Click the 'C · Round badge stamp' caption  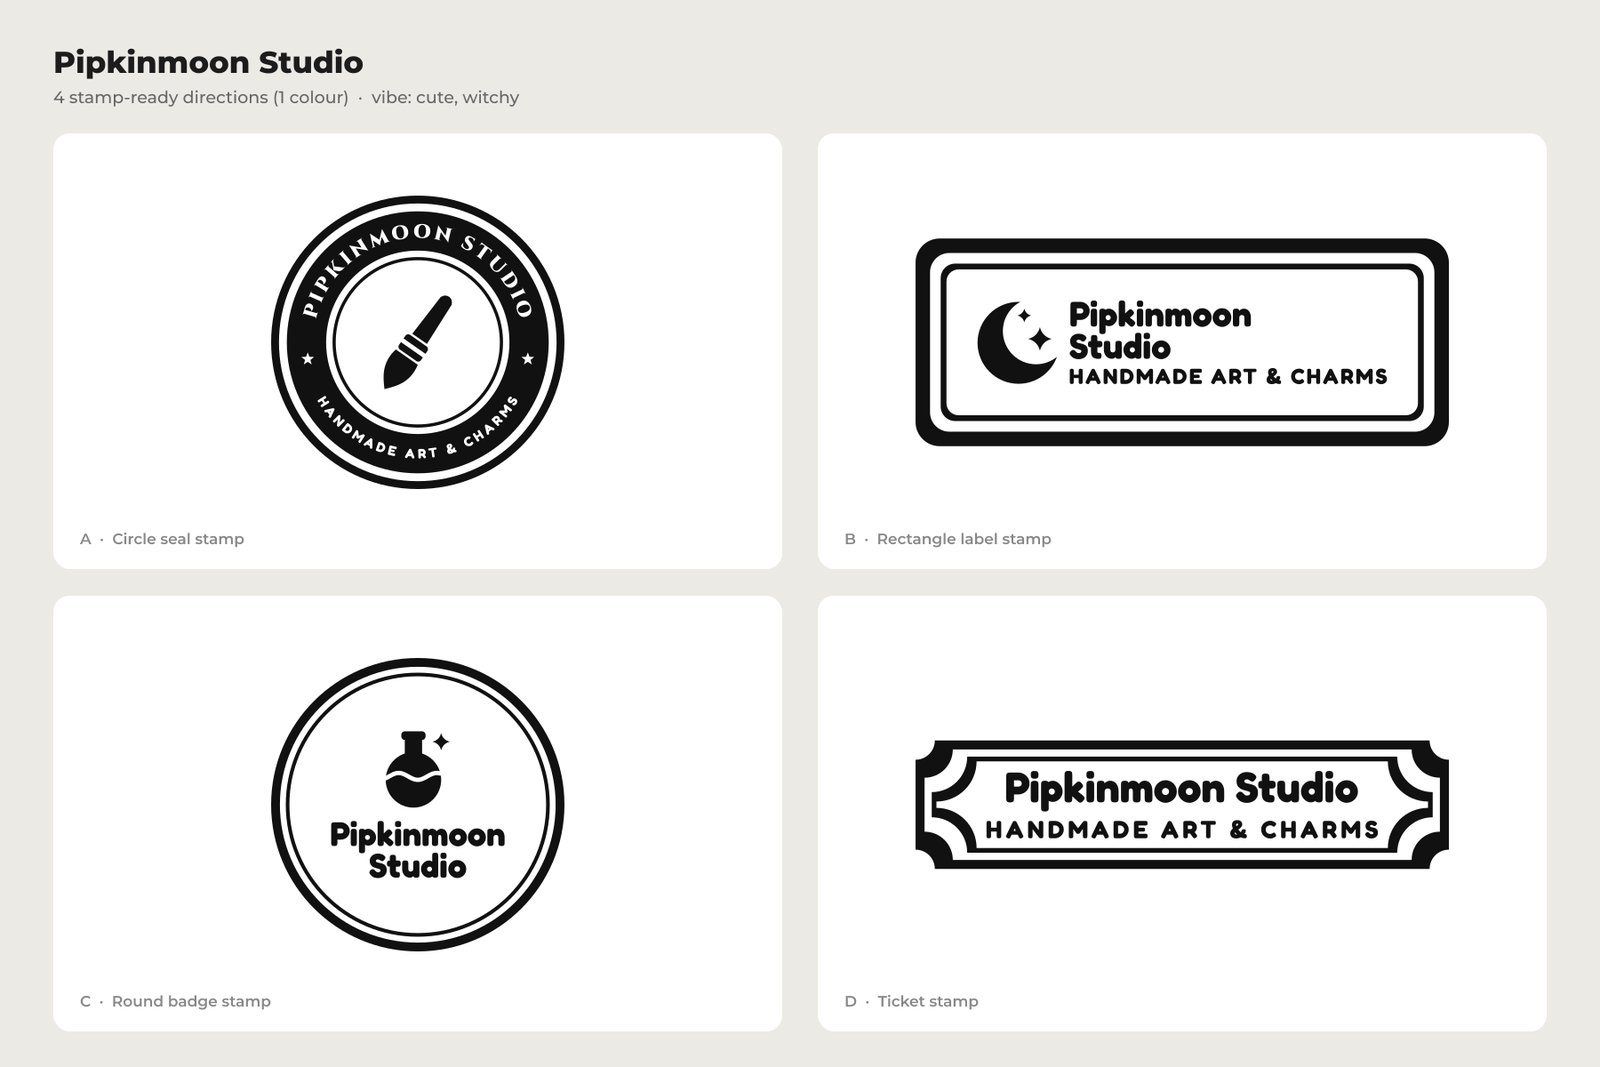click(x=175, y=1001)
